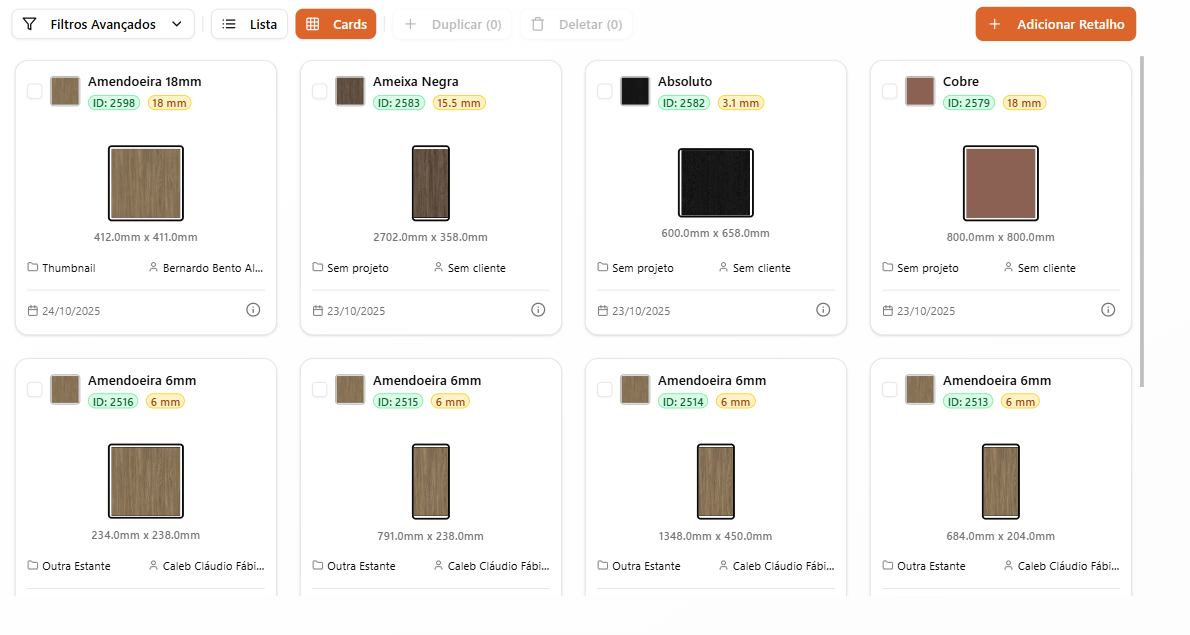Open info icon on Amendoeira 18mm card

point(253,310)
